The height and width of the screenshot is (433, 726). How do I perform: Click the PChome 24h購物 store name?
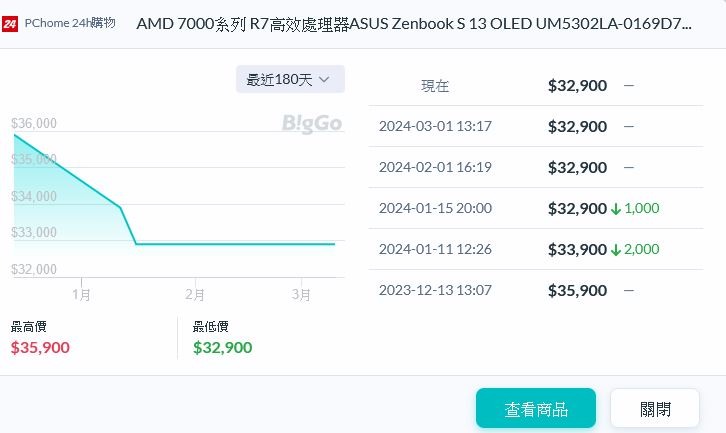pyautogui.click(x=70, y=23)
